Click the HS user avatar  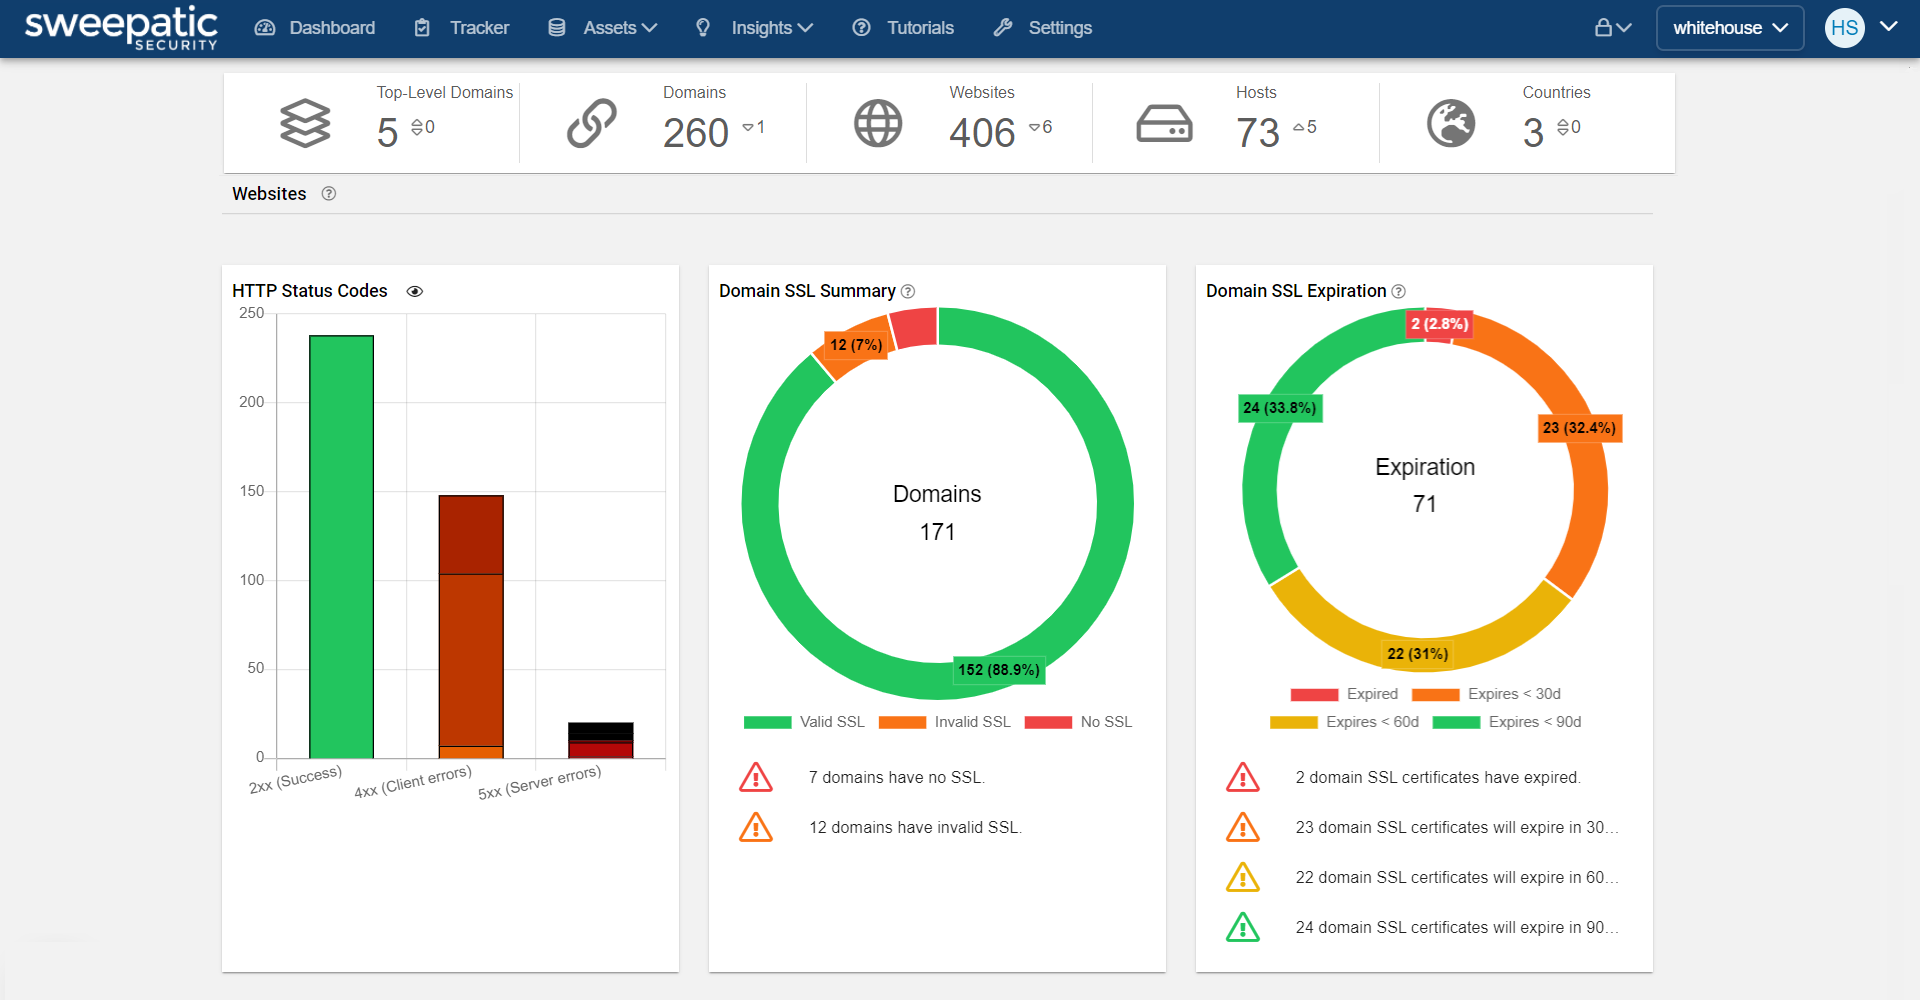click(x=1844, y=28)
